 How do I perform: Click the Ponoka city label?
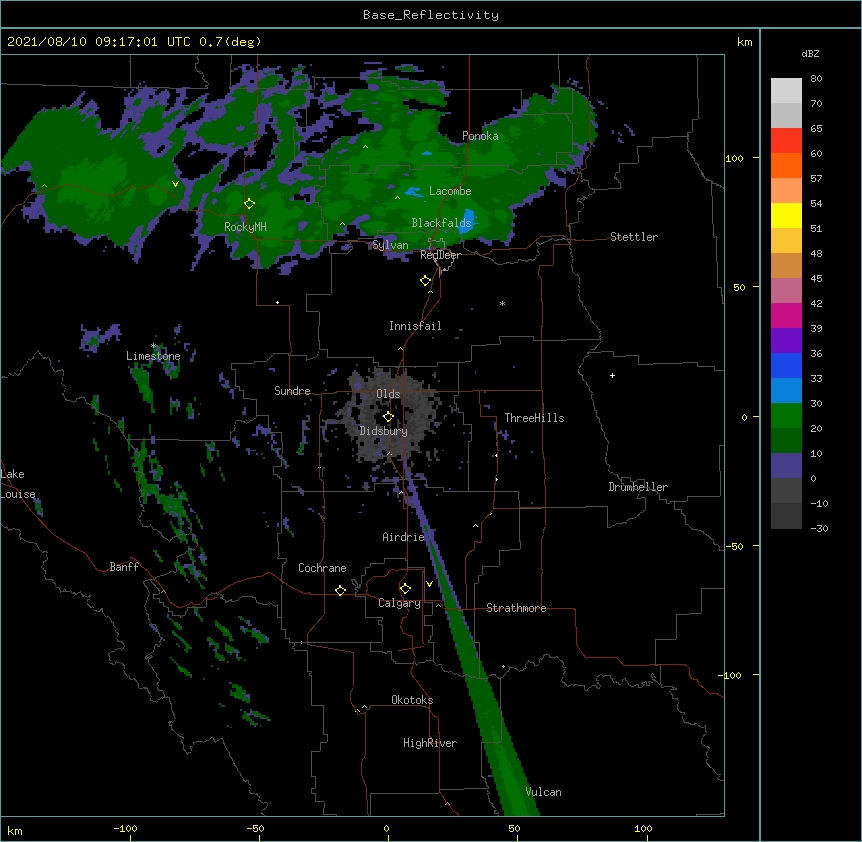click(x=480, y=136)
